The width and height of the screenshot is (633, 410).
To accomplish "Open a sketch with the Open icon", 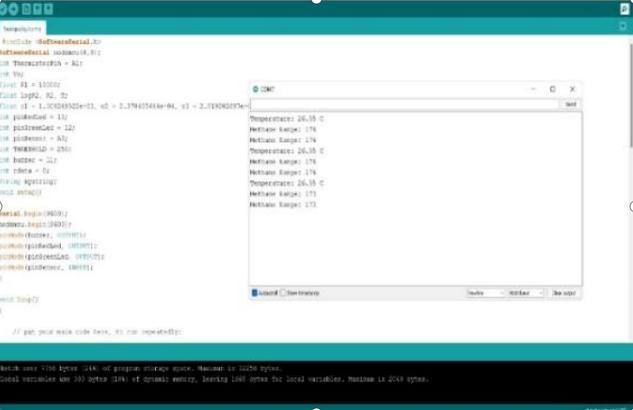I will click(x=37, y=9).
